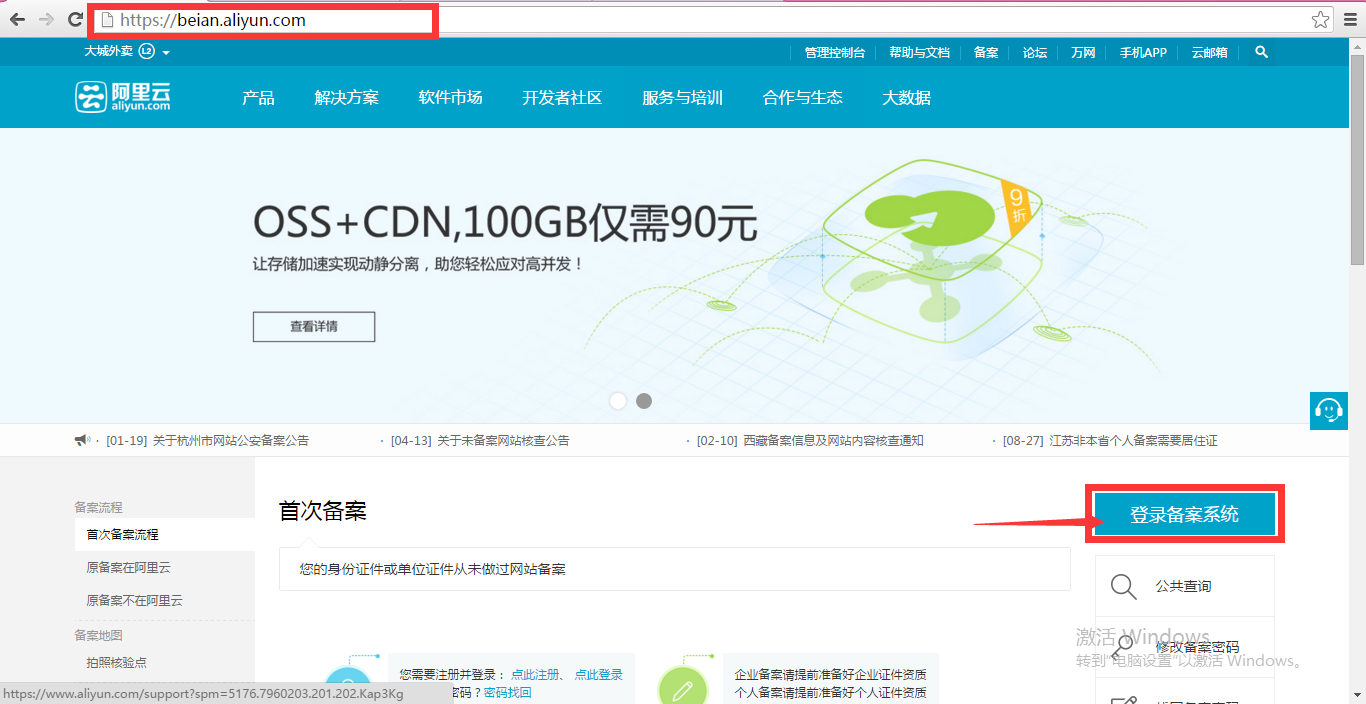1366x704 pixels.
Task: Open the 解决方案 navigation menu
Action: (x=346, y=98)
